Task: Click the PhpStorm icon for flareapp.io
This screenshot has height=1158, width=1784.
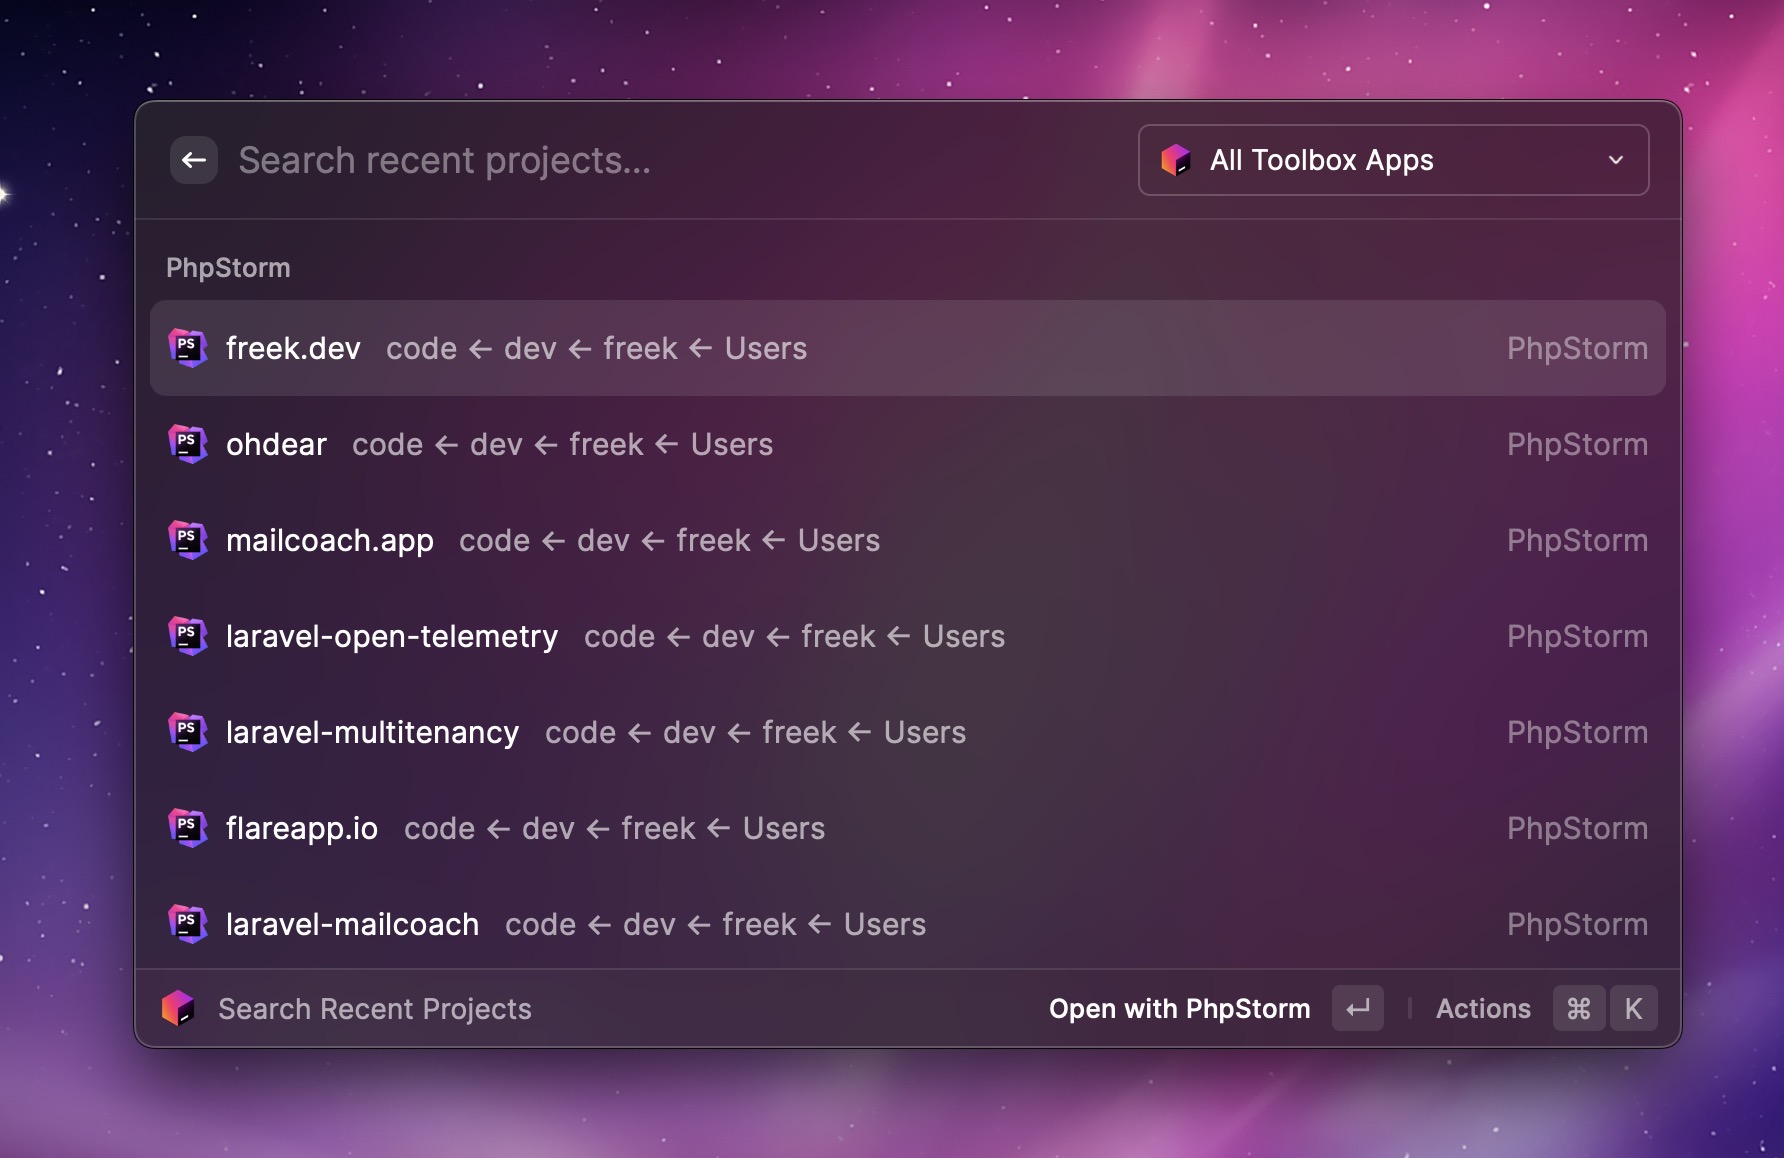Action: (187, 828)
